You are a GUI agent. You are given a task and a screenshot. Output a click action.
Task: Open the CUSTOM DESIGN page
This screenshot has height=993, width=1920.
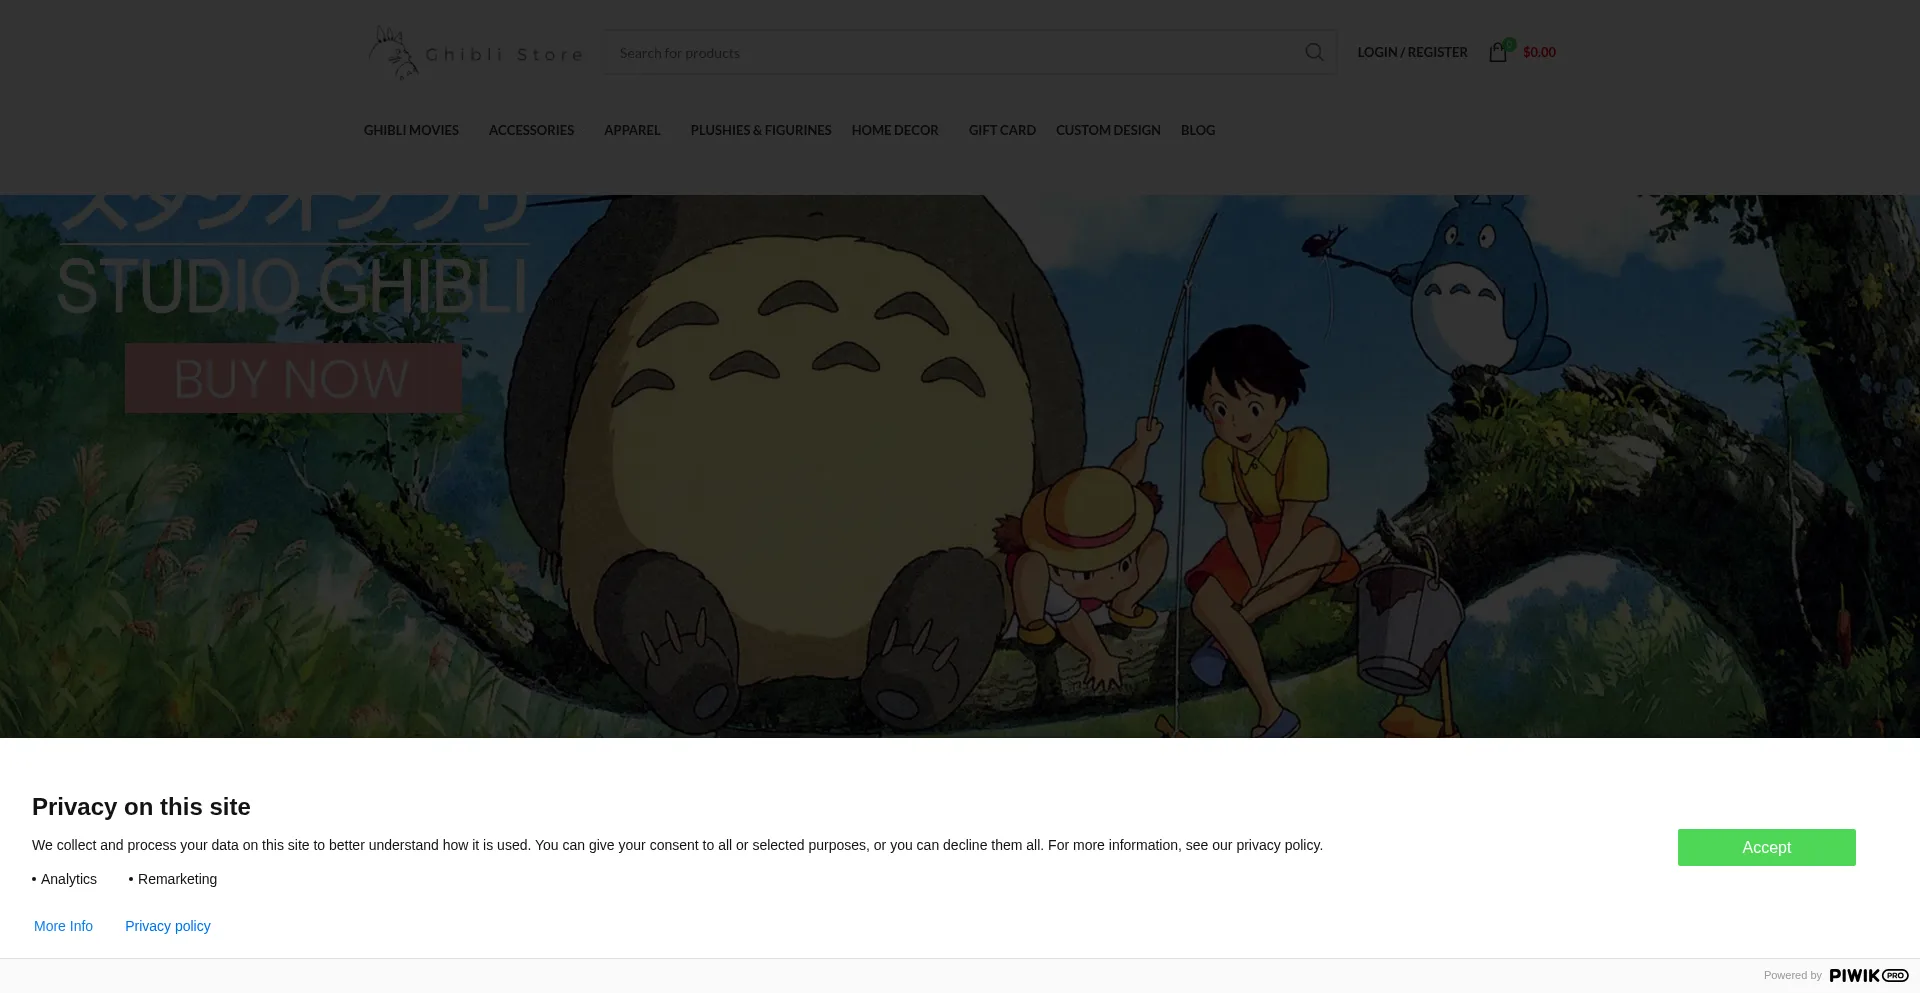pyautogui.click(x=1108, y=130)
